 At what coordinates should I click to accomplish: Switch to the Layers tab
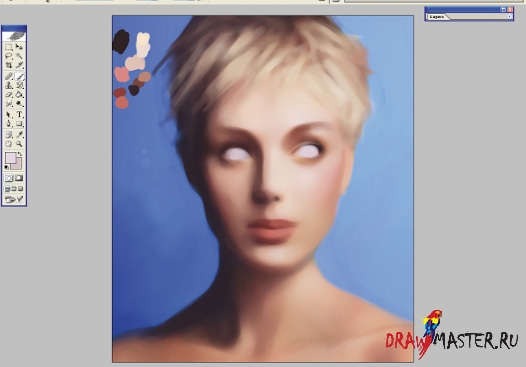tap(437, 17)
